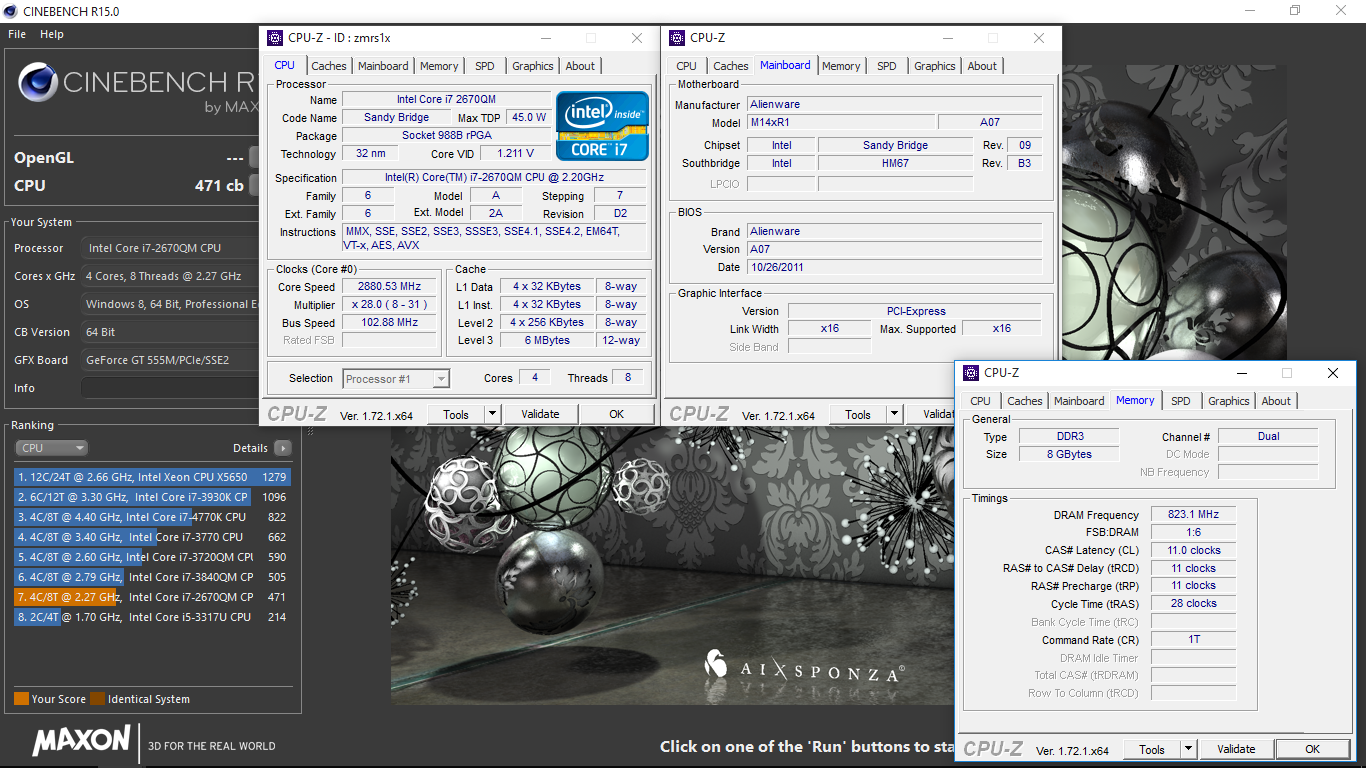Expand Tools dropdown arrow in CPU tab window
The height and width of the screenshot is (768, 1366).
(492, 414)
